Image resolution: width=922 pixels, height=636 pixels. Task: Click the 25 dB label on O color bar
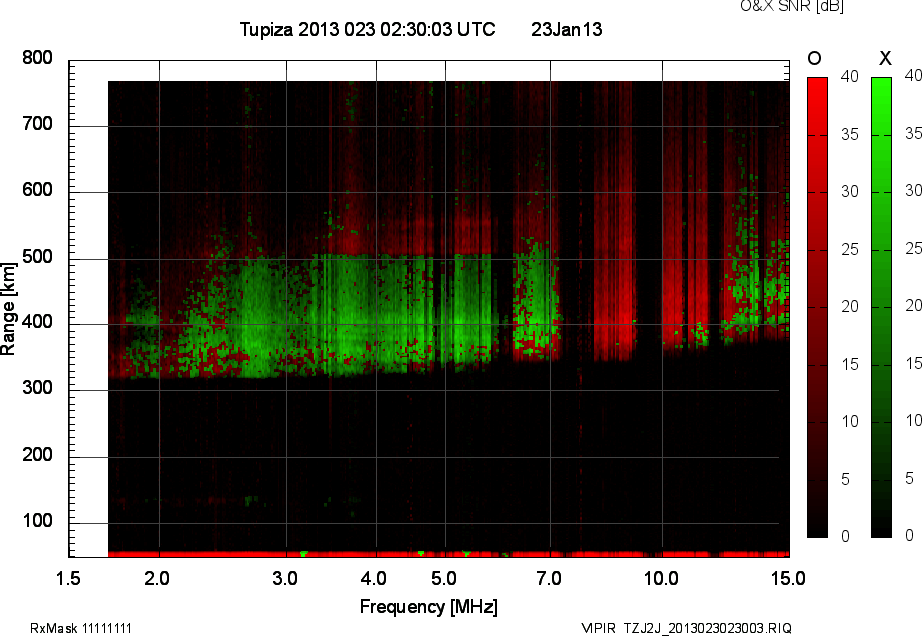click(850, 250)
